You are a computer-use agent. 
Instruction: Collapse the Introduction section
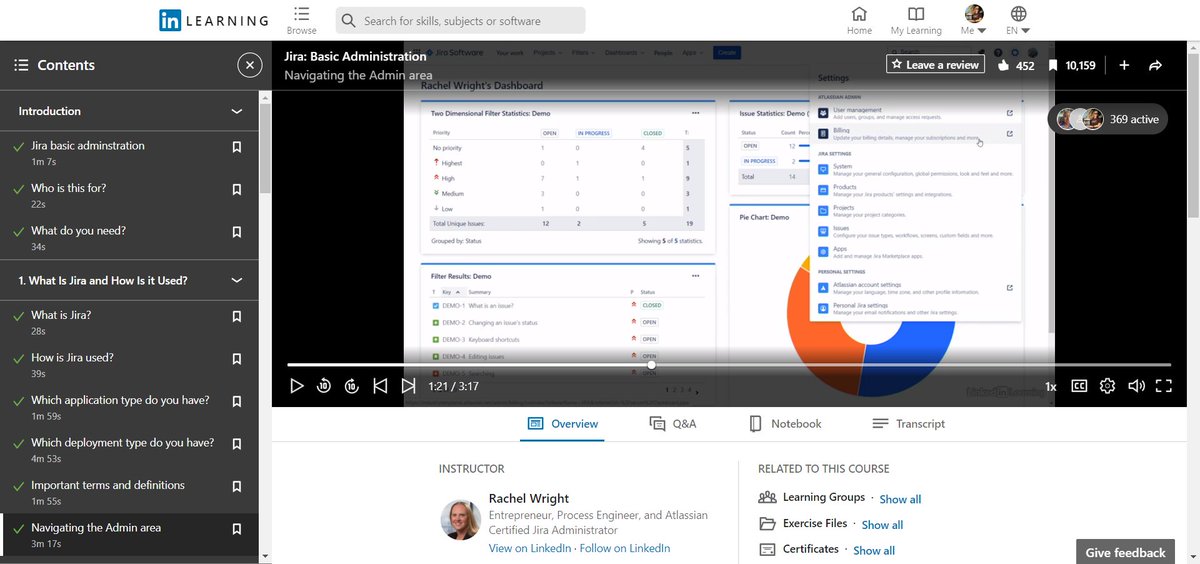[x=236, y=111]
